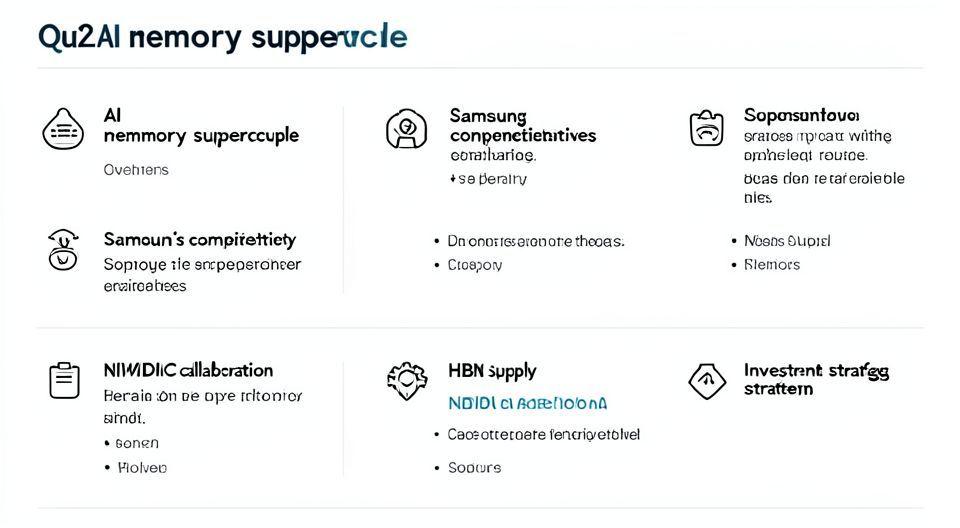Click the Ovehtens text under AI nemmory

point(136,170)
